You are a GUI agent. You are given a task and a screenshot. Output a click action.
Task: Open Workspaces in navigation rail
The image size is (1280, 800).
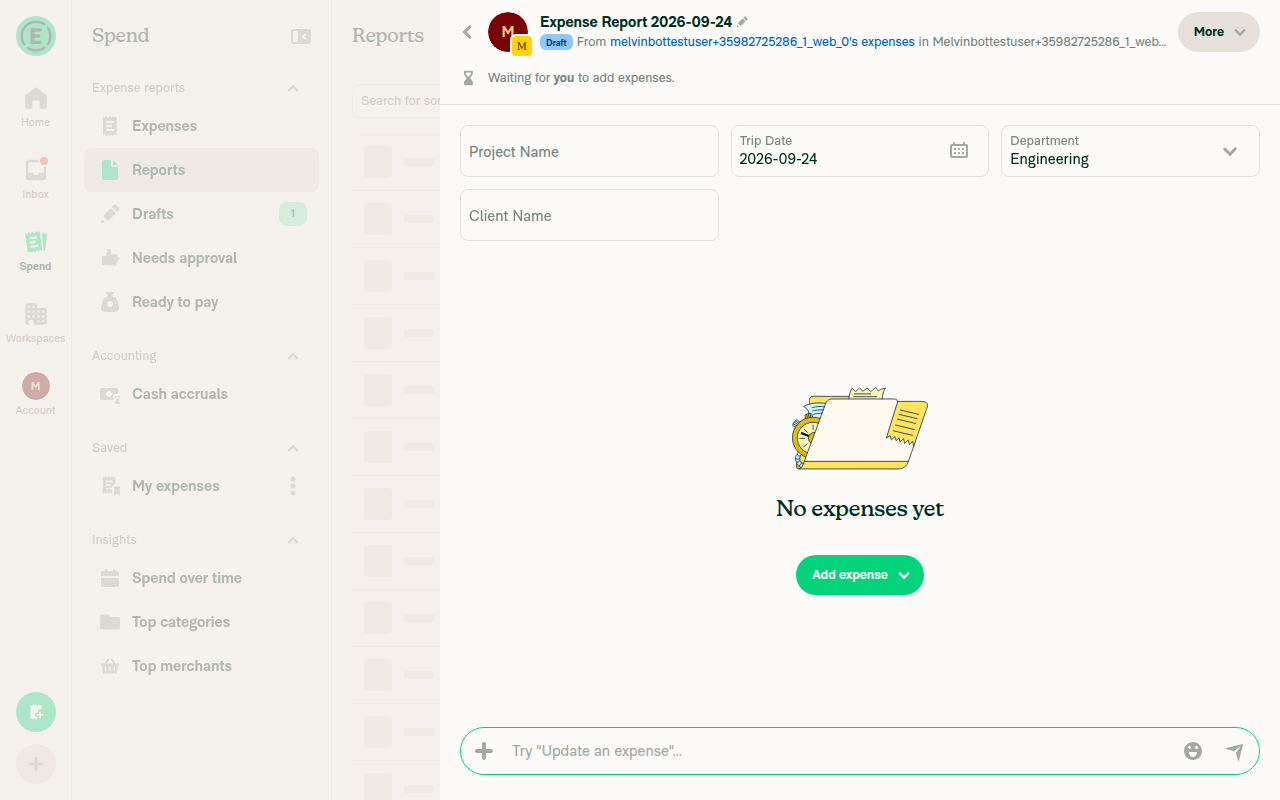35,322
